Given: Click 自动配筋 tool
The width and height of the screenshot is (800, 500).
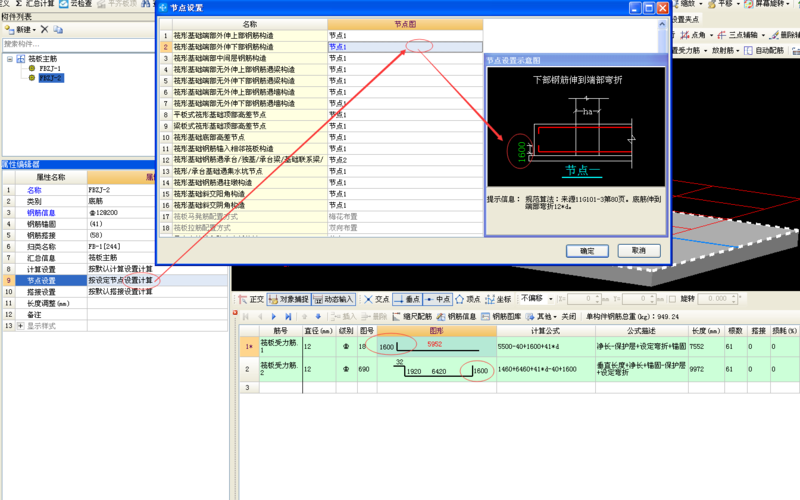Looking at the screenshot, I should pyautogui.click(x=764, y=51).
